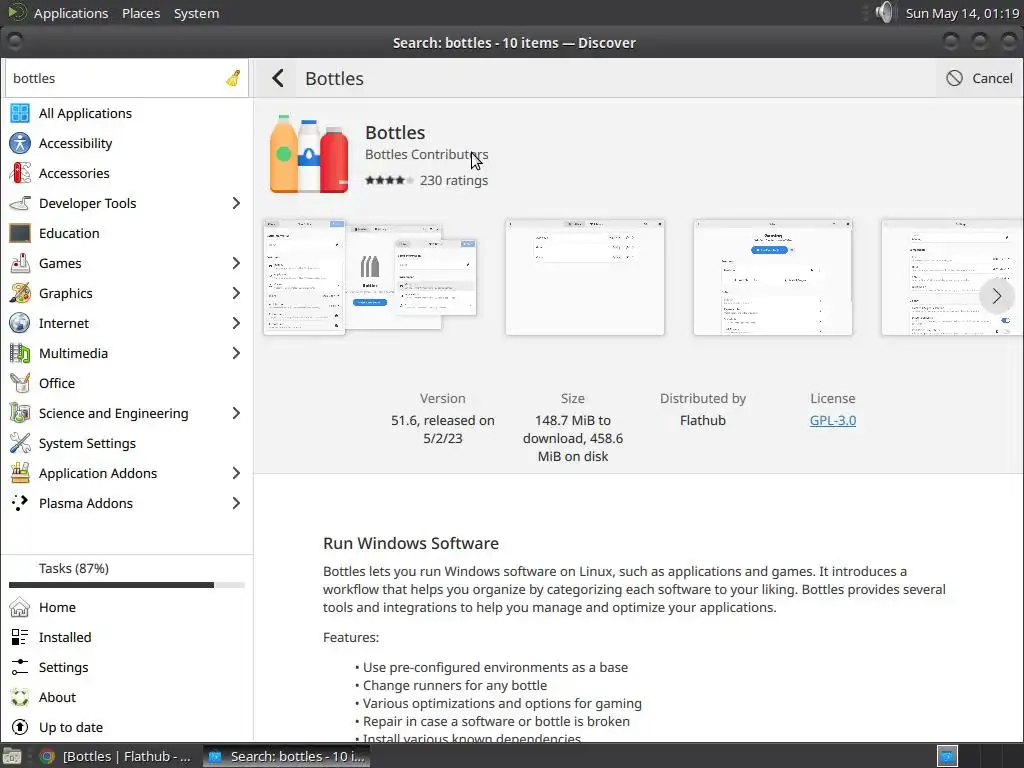This screenshot has height=768, width=1024.
Task: Click the System Settings tools icon
Action: coord(20,443)
